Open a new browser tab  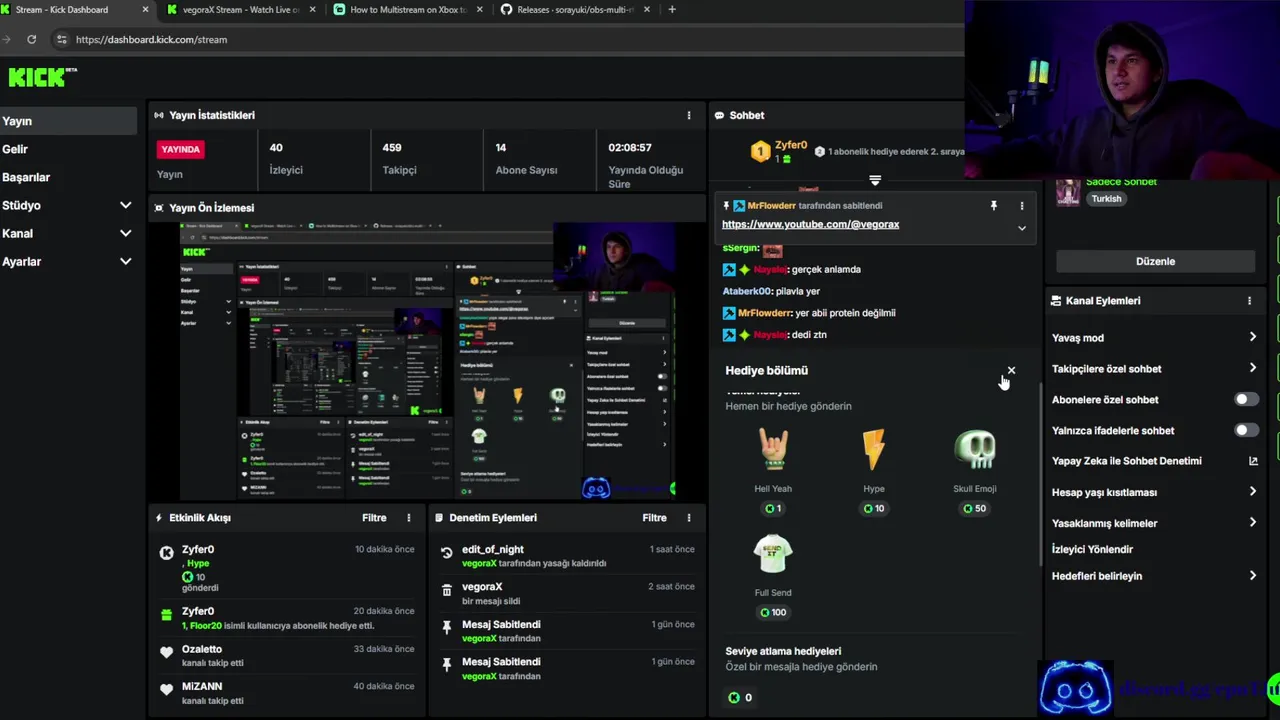pos(671,10)
